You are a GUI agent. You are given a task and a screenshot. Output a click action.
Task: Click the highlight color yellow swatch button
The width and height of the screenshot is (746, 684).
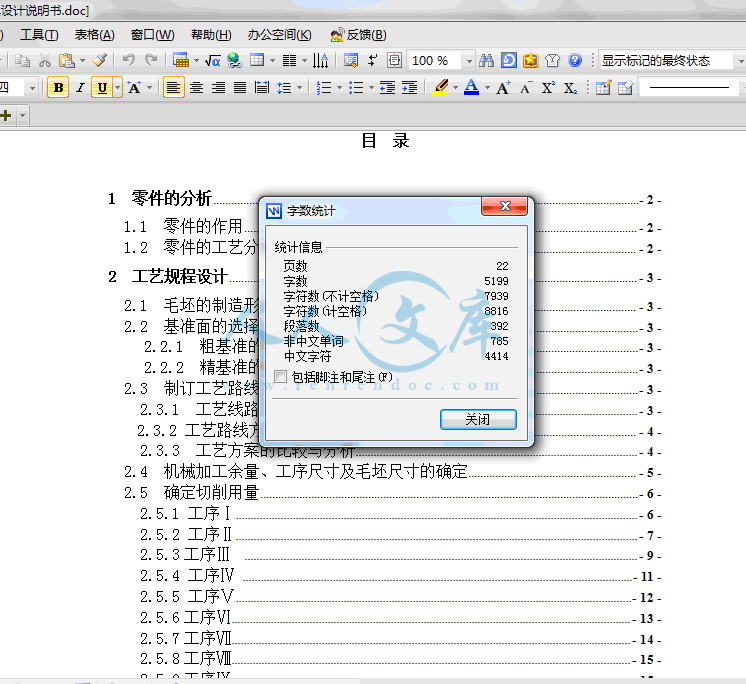[441, 88]
